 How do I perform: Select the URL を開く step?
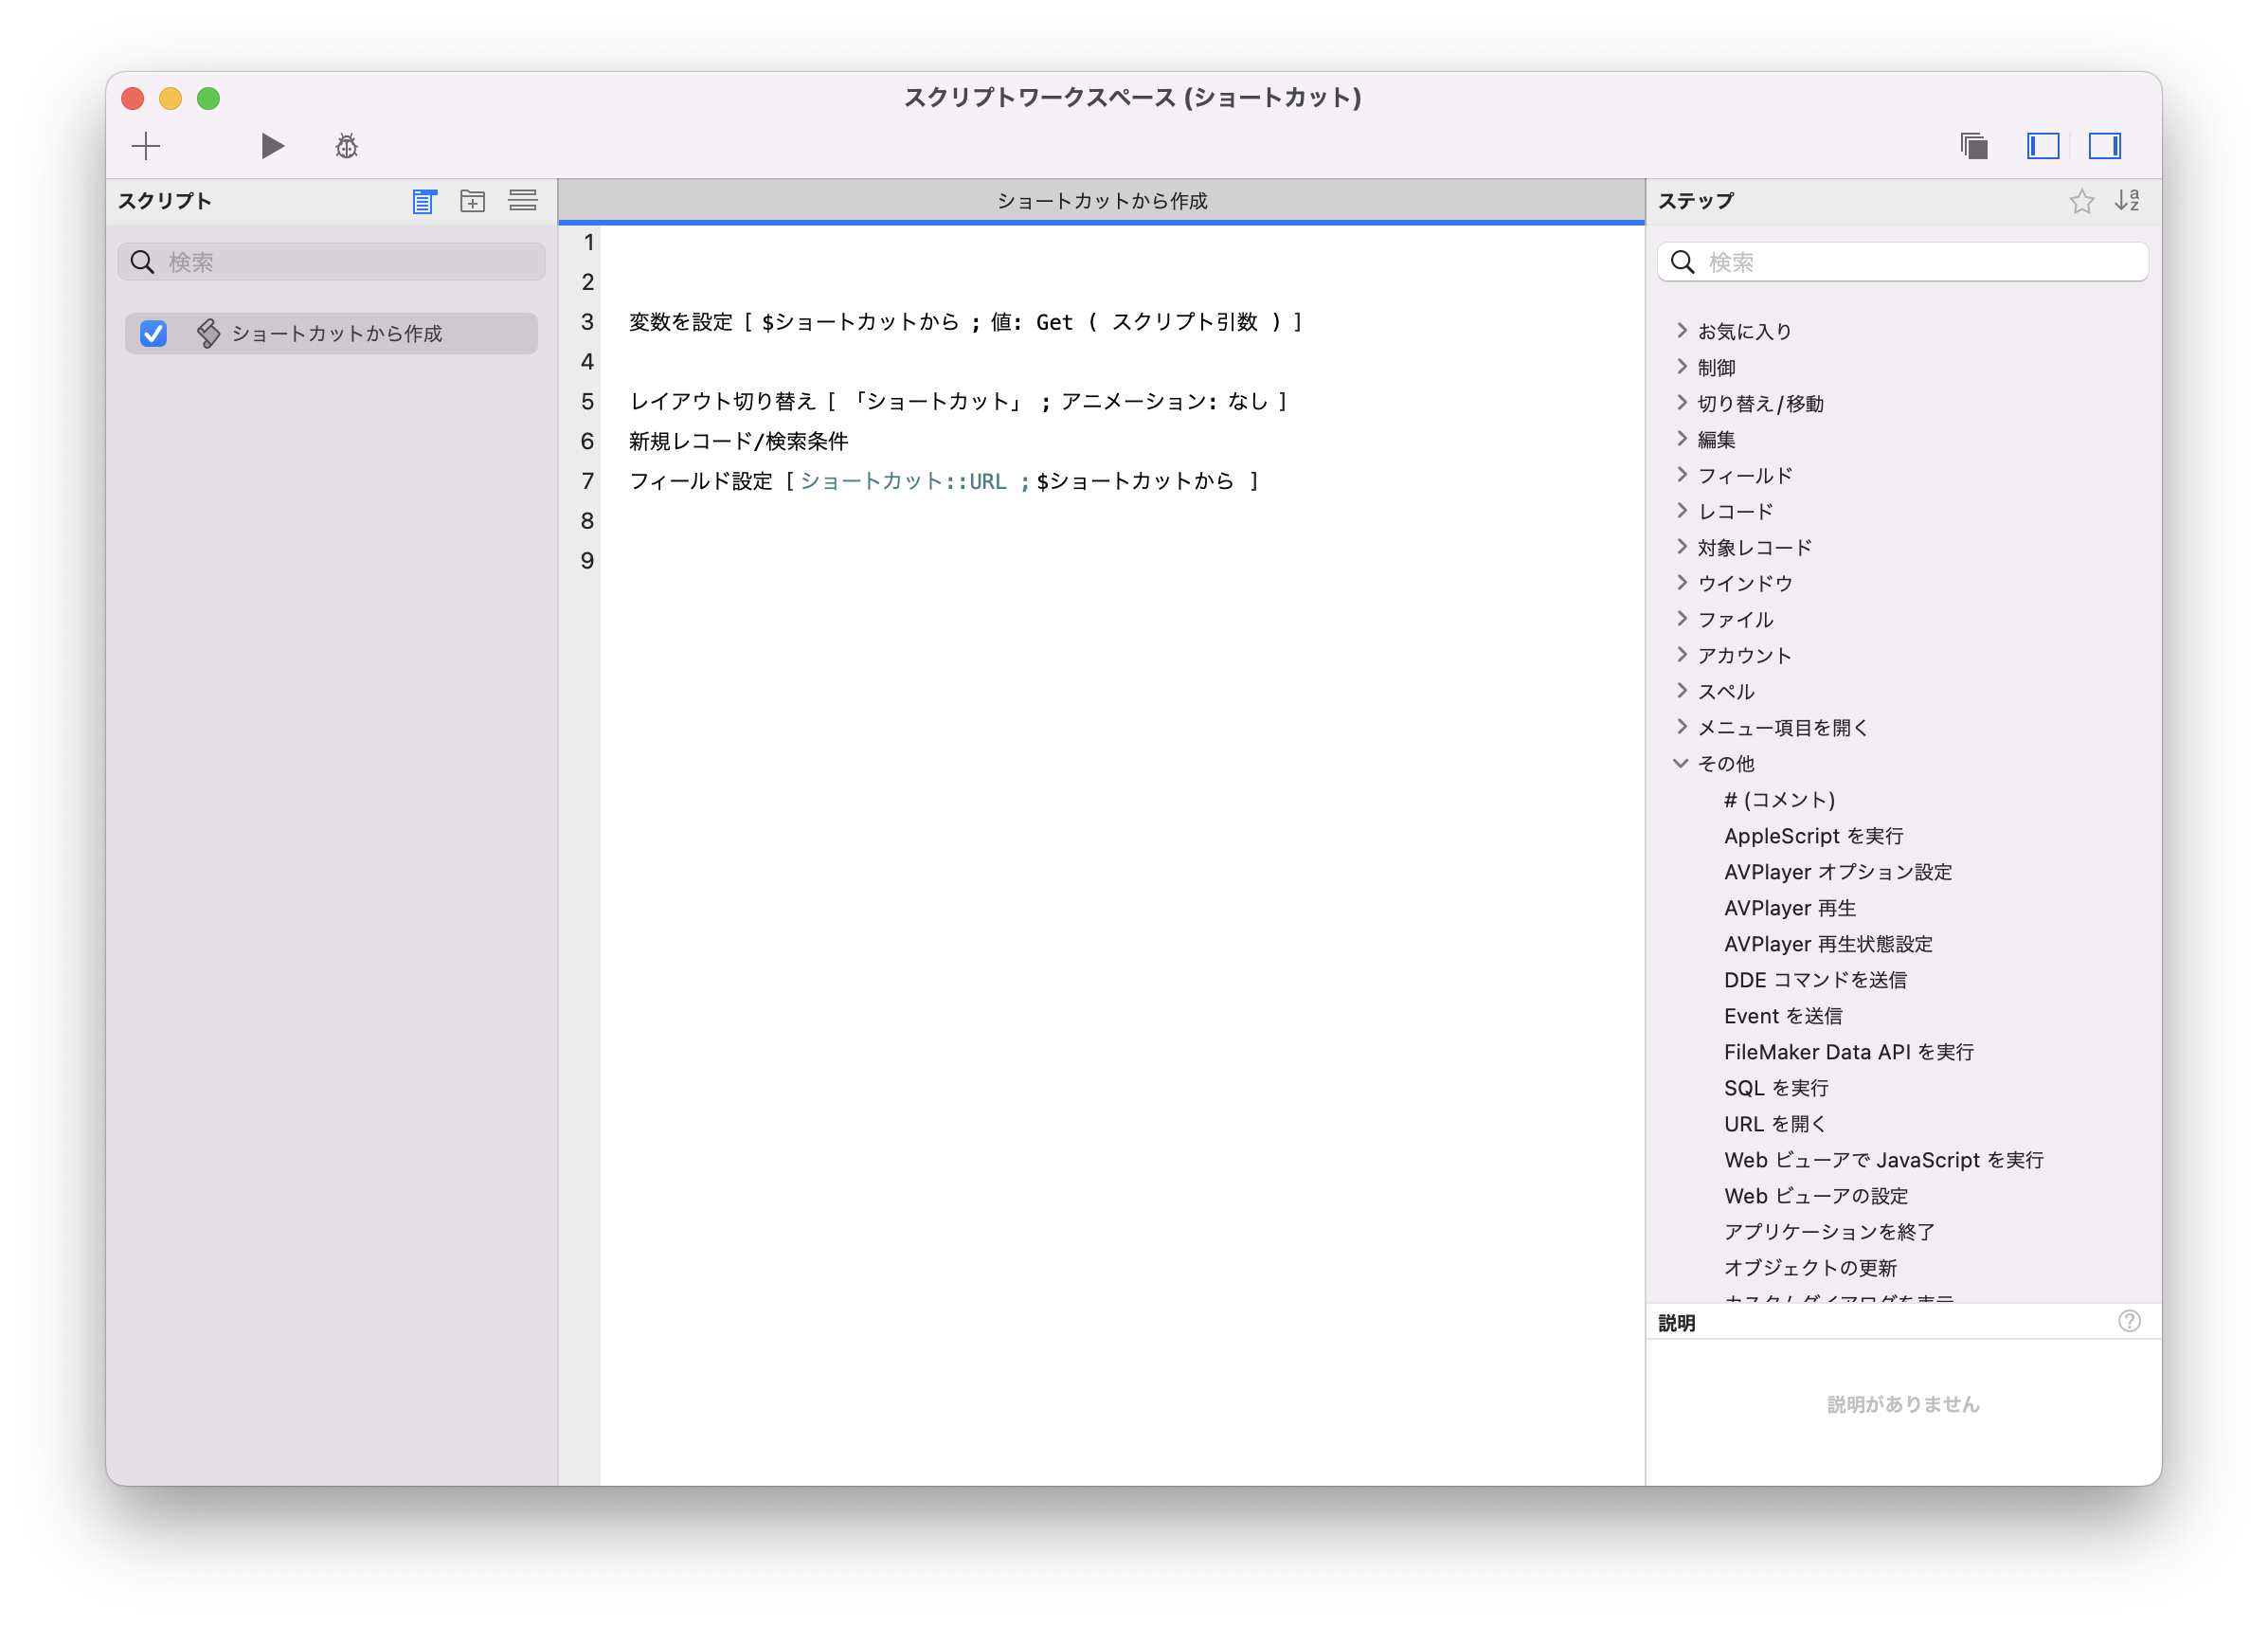[x=1775, y=1123]
